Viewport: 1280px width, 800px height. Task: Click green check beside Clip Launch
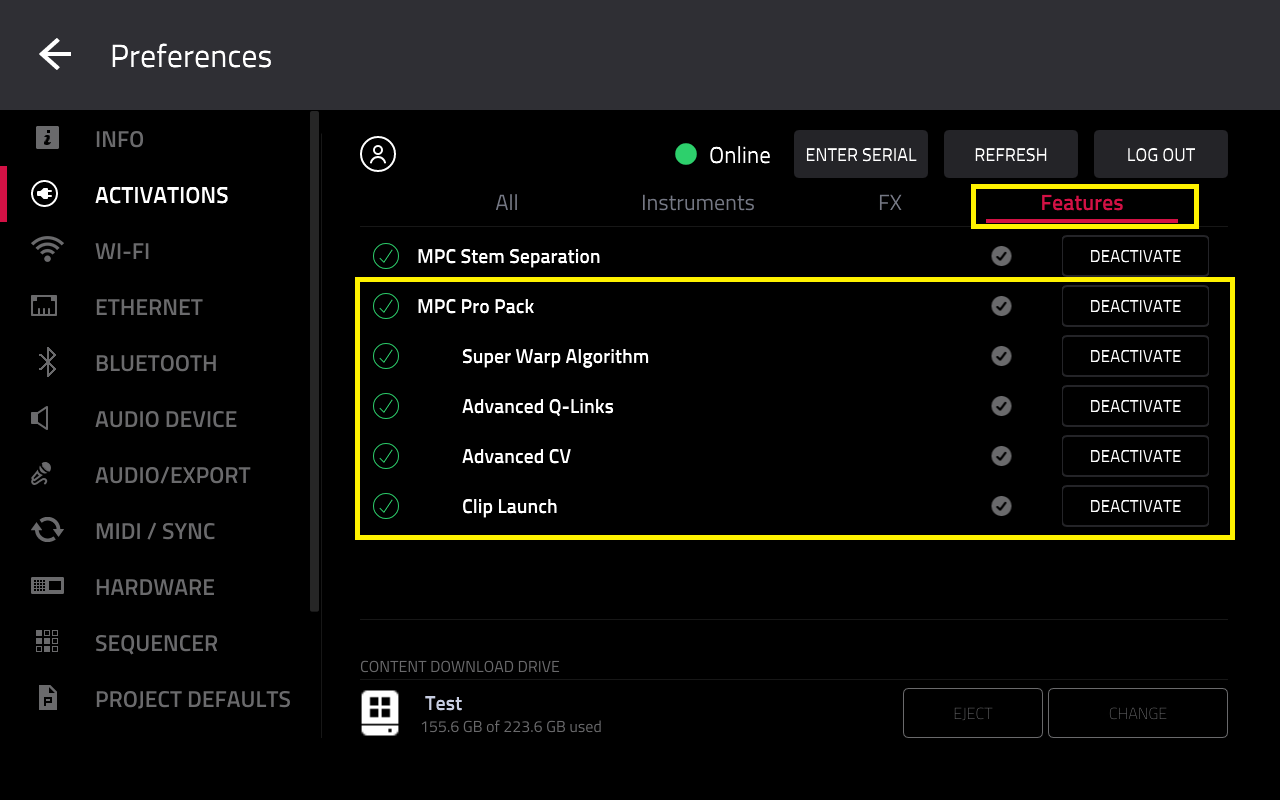[x=386, y=506]
